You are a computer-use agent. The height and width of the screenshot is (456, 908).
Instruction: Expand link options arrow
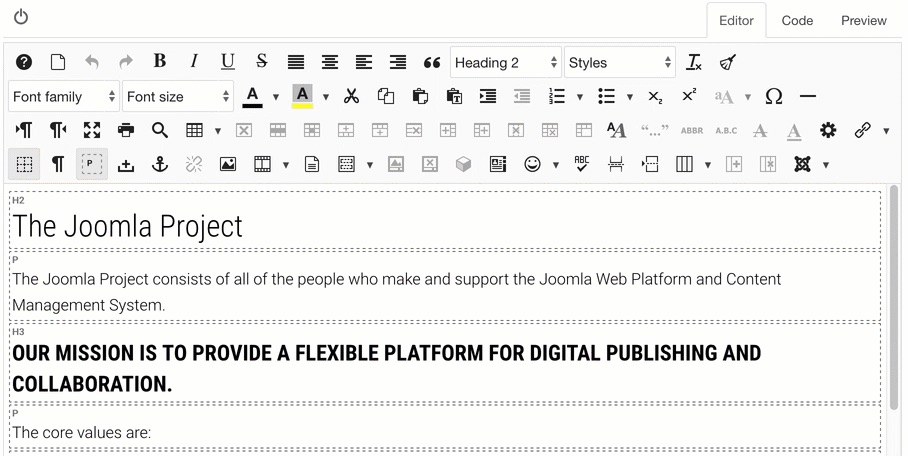[x=886, y=131]
